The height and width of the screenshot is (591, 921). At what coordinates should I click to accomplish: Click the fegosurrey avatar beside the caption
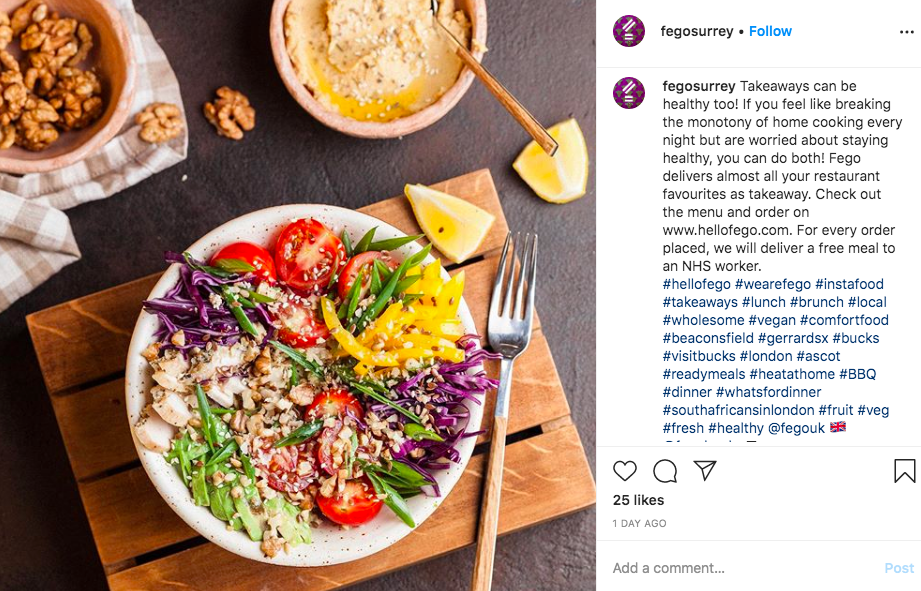click(x=629, y=93)
